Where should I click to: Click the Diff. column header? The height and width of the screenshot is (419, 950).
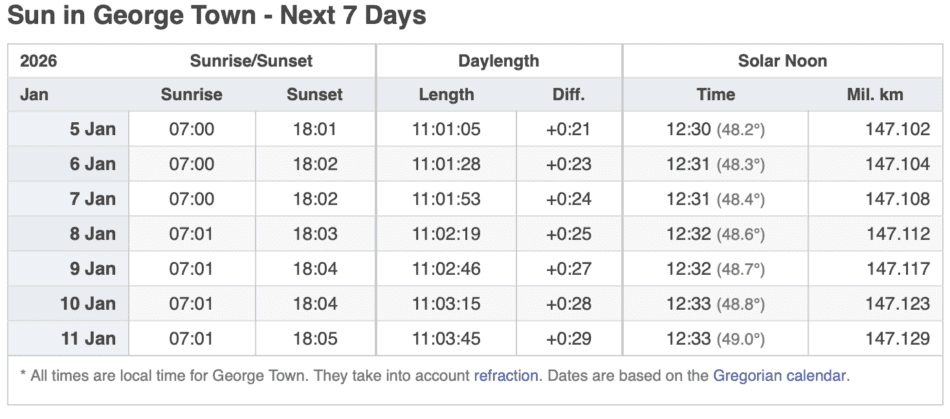tap(568, 95)
